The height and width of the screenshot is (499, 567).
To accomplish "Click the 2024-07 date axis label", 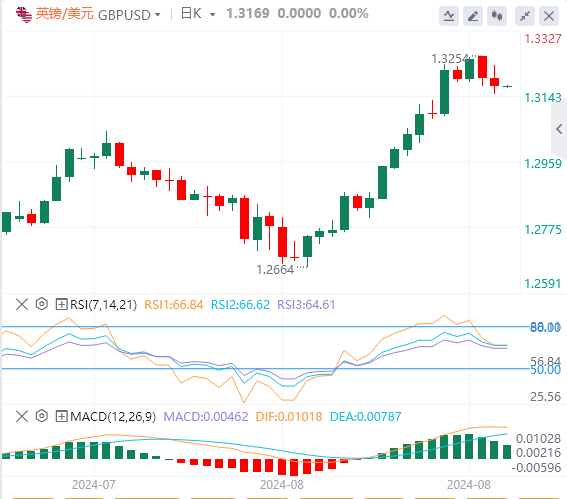I will point(94,485).
